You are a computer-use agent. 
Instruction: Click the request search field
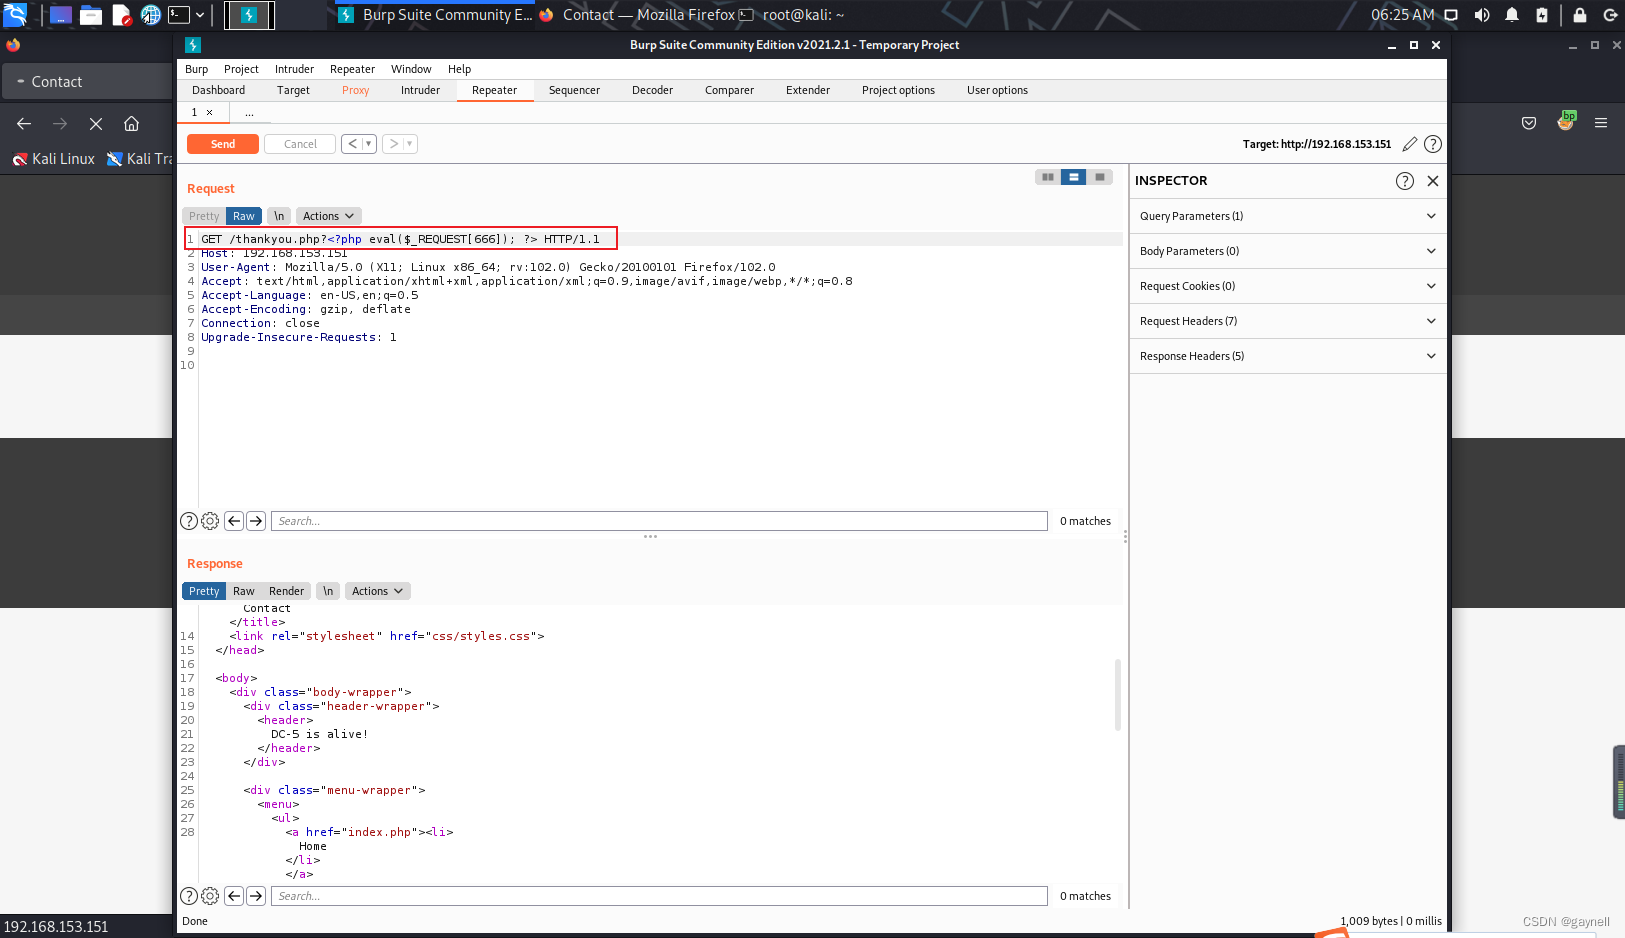pos(659,521)
